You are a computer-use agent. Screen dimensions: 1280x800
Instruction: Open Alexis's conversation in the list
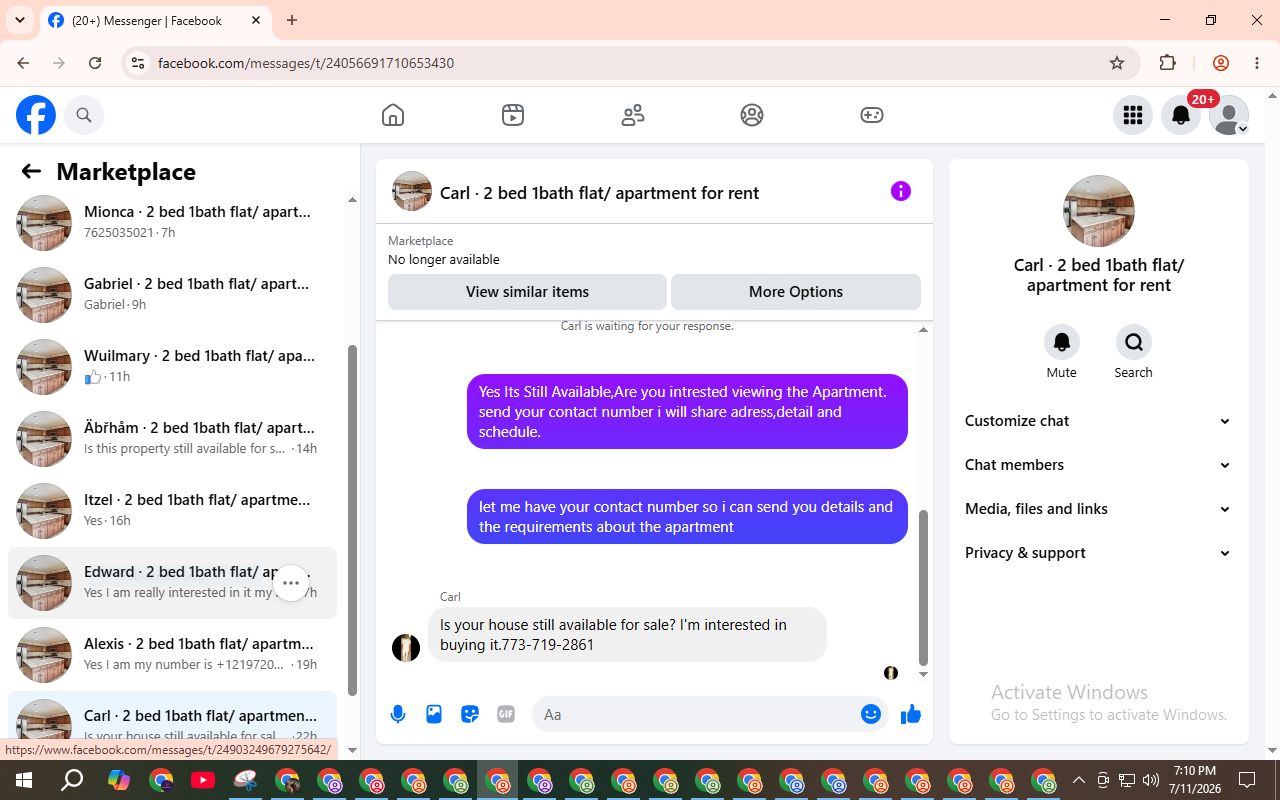(172, 654)
